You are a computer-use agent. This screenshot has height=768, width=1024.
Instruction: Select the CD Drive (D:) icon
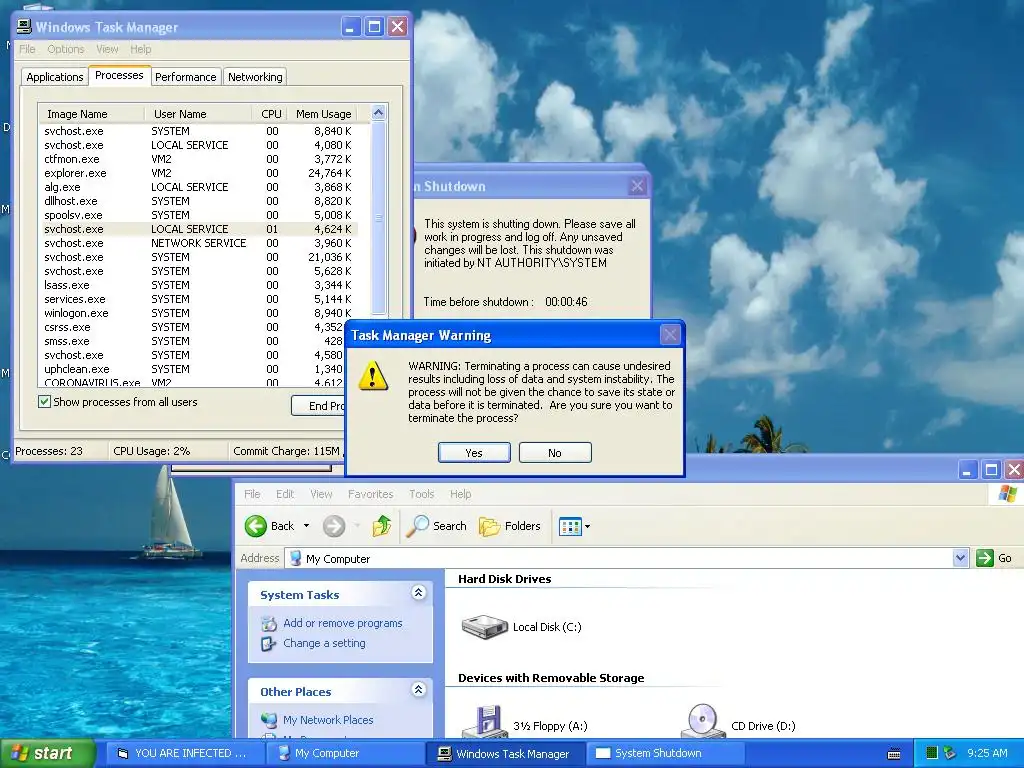click(703, 722)
